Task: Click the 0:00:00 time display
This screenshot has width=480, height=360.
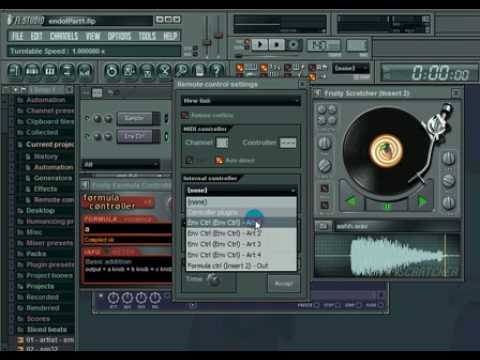Action: point(430,72)
